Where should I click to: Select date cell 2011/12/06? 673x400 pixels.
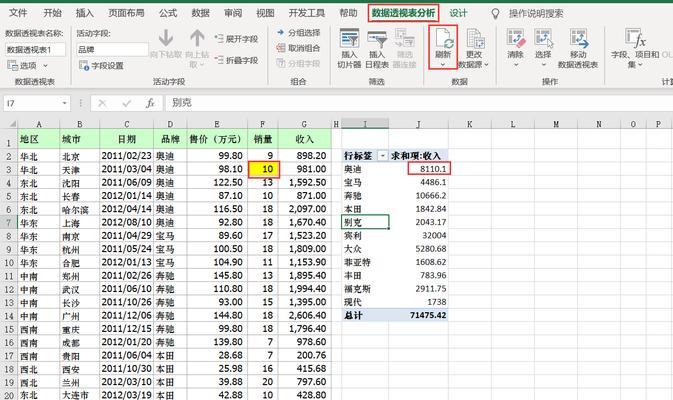coord(127,315)
